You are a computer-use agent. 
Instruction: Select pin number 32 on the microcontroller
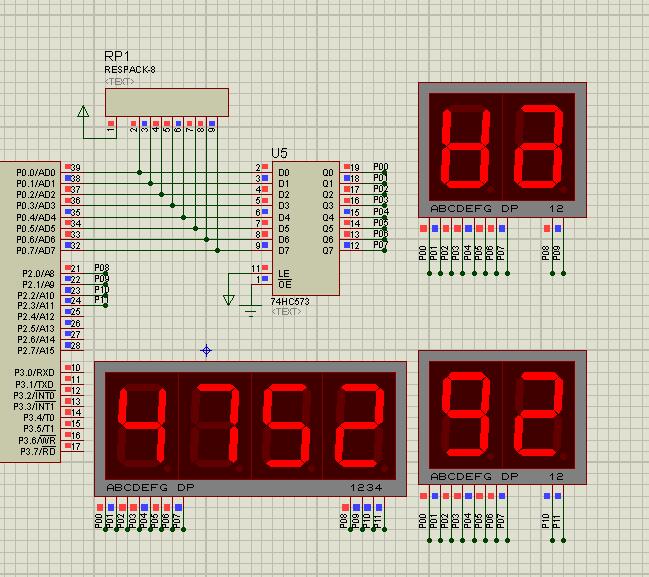pyautogui.click(x=76, y=245)
